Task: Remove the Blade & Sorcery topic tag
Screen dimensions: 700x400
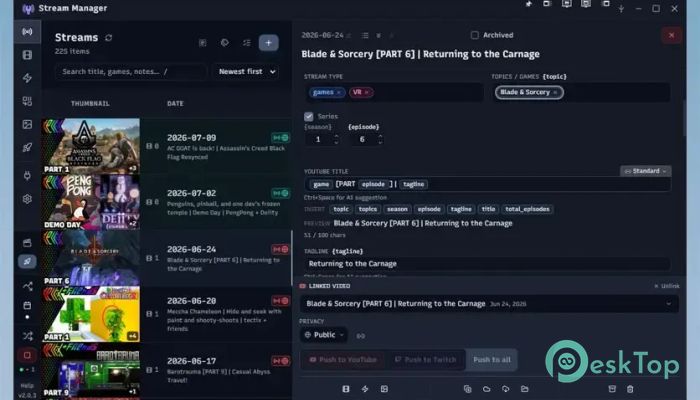Action: click(555, 92)
